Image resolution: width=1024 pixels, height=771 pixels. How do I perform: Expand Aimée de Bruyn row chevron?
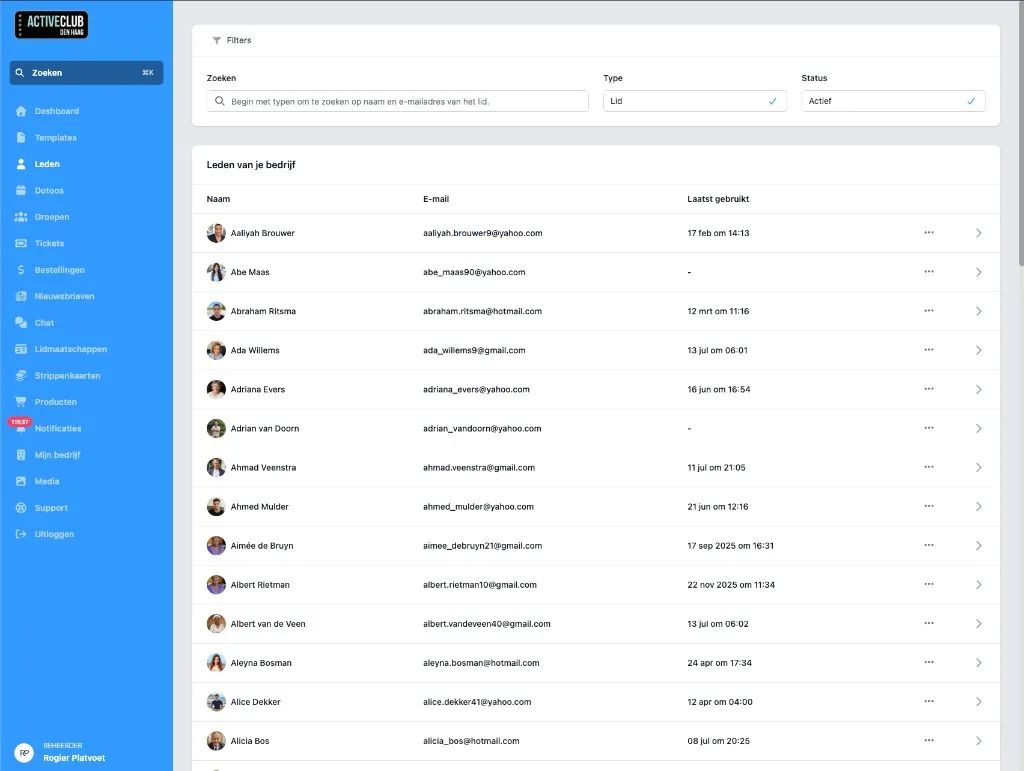pyautogui.click(x=978, y=546)
